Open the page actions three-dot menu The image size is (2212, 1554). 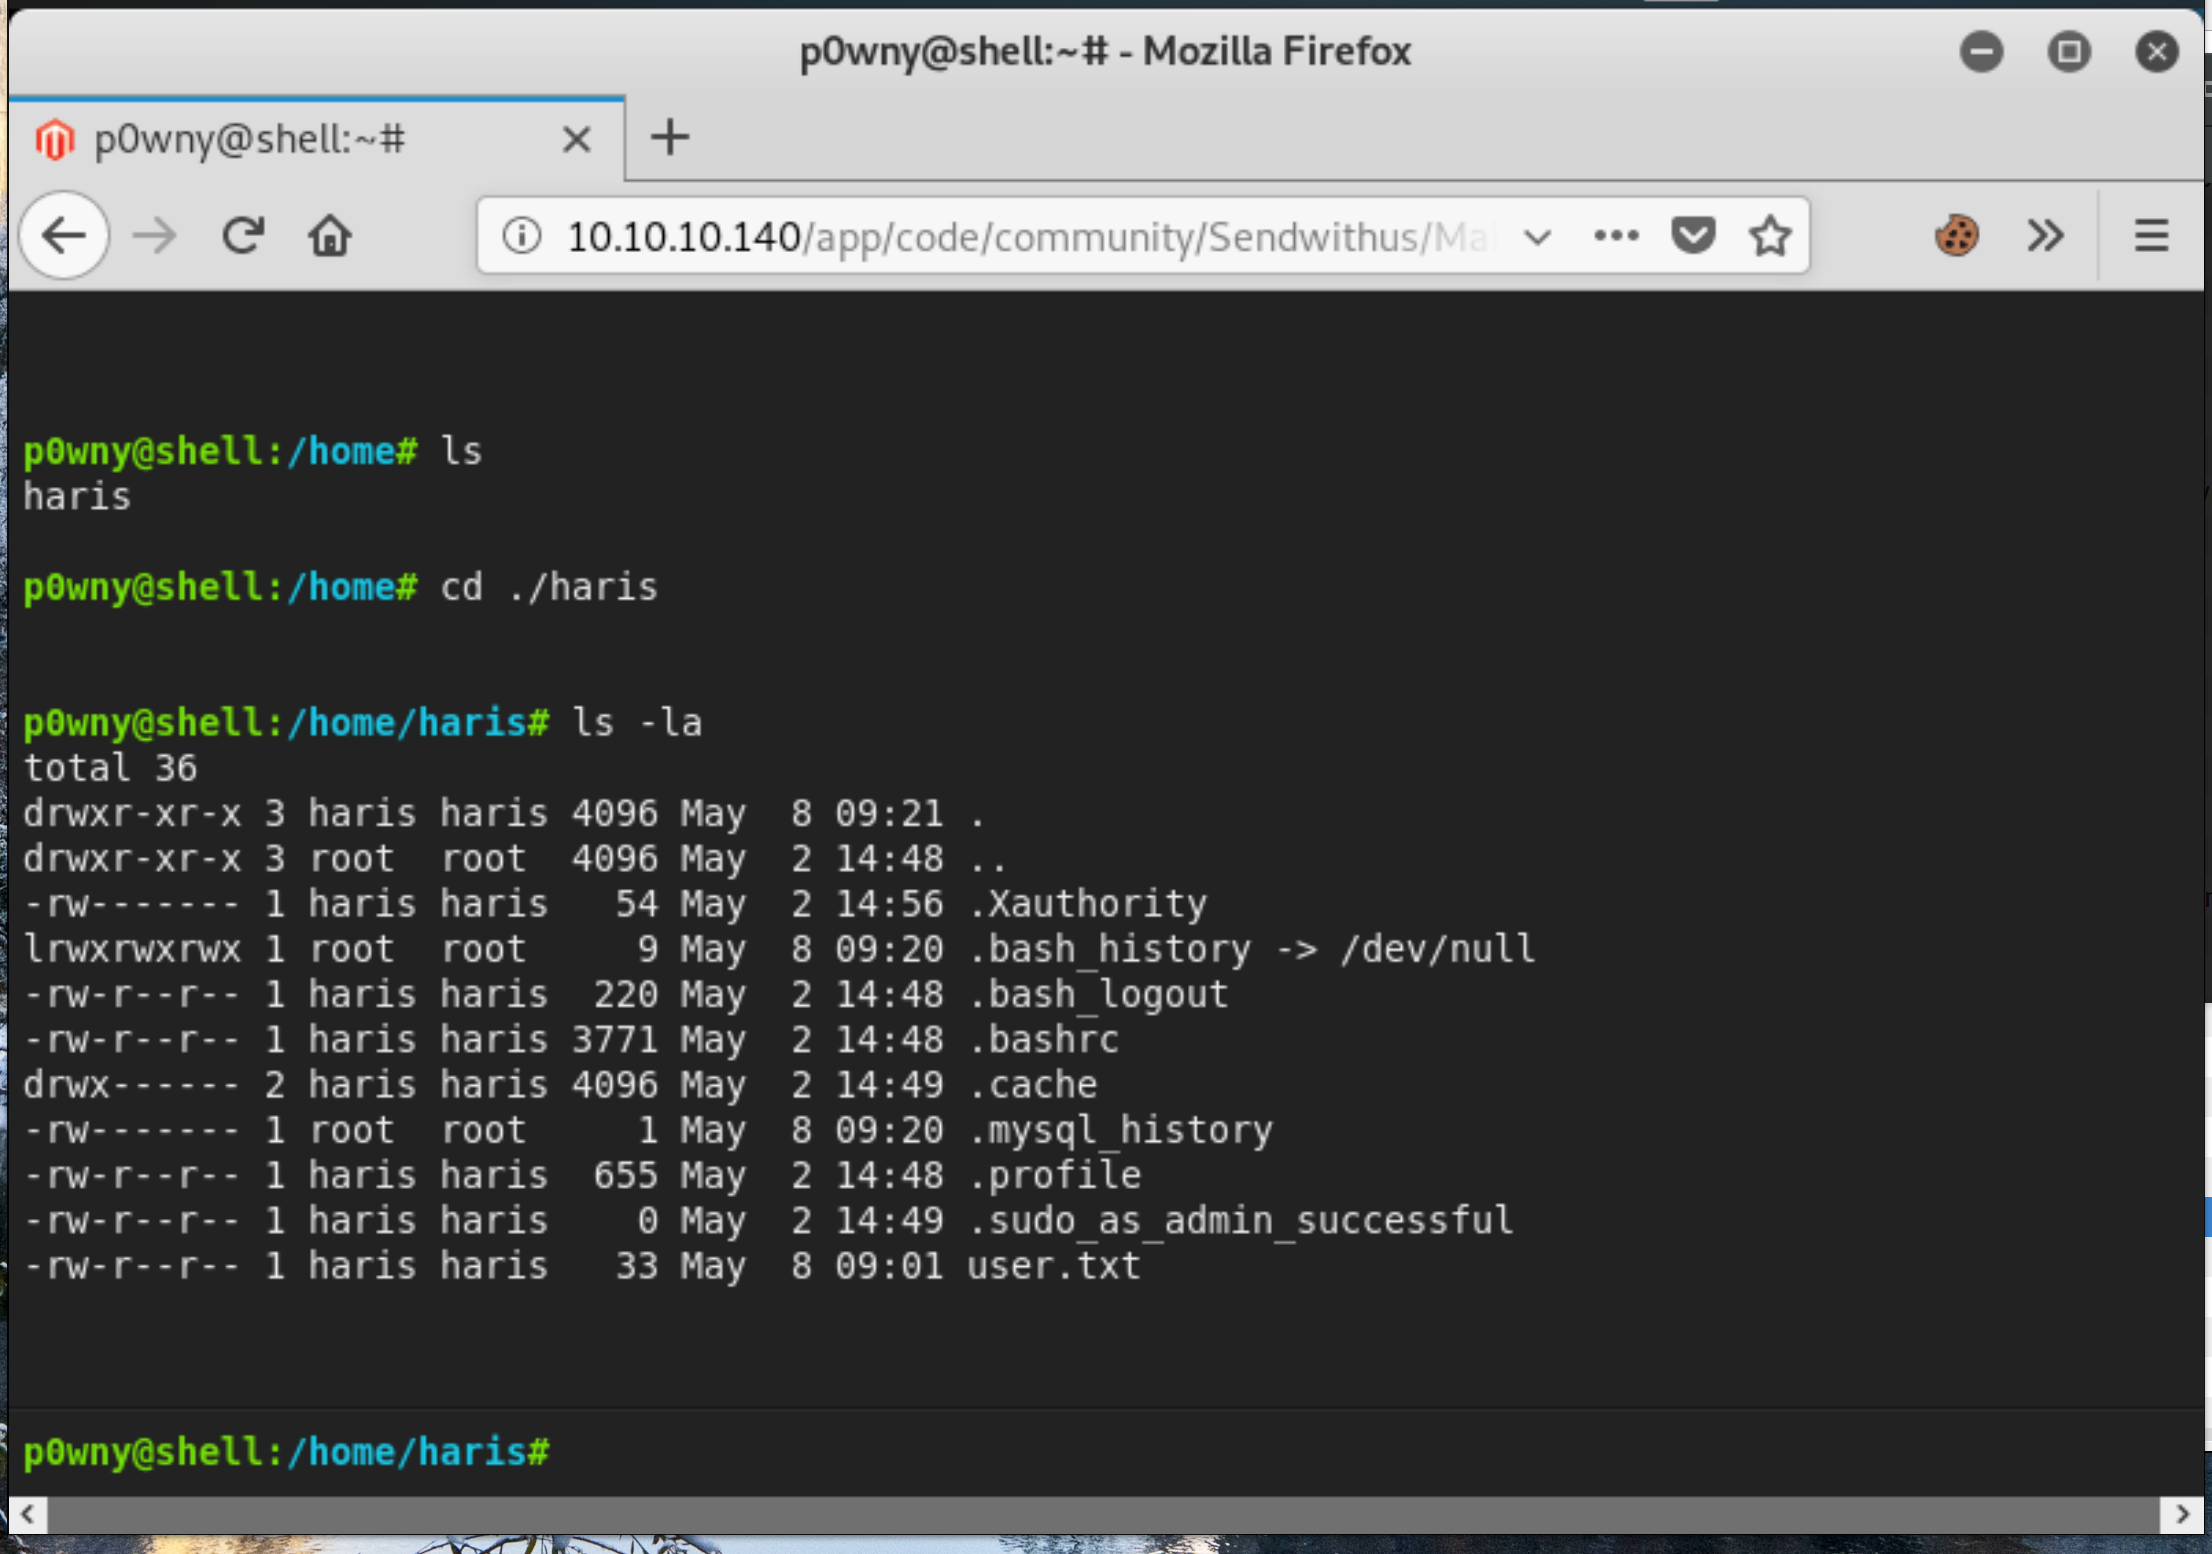1616,236
